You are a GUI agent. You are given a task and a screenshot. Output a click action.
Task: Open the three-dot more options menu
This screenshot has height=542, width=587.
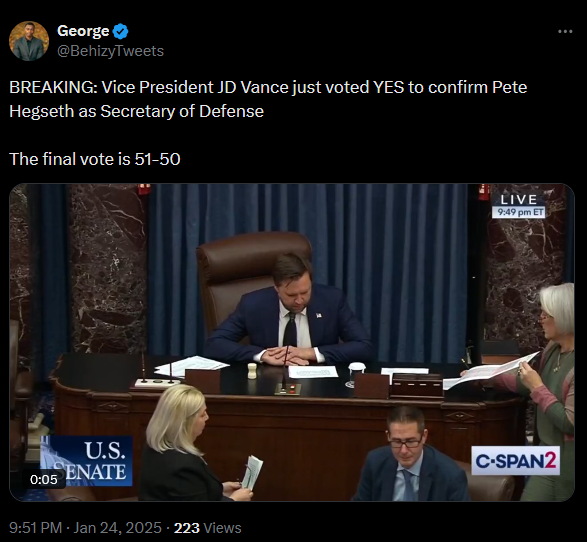pyautogui.click(x=565, y=31)
